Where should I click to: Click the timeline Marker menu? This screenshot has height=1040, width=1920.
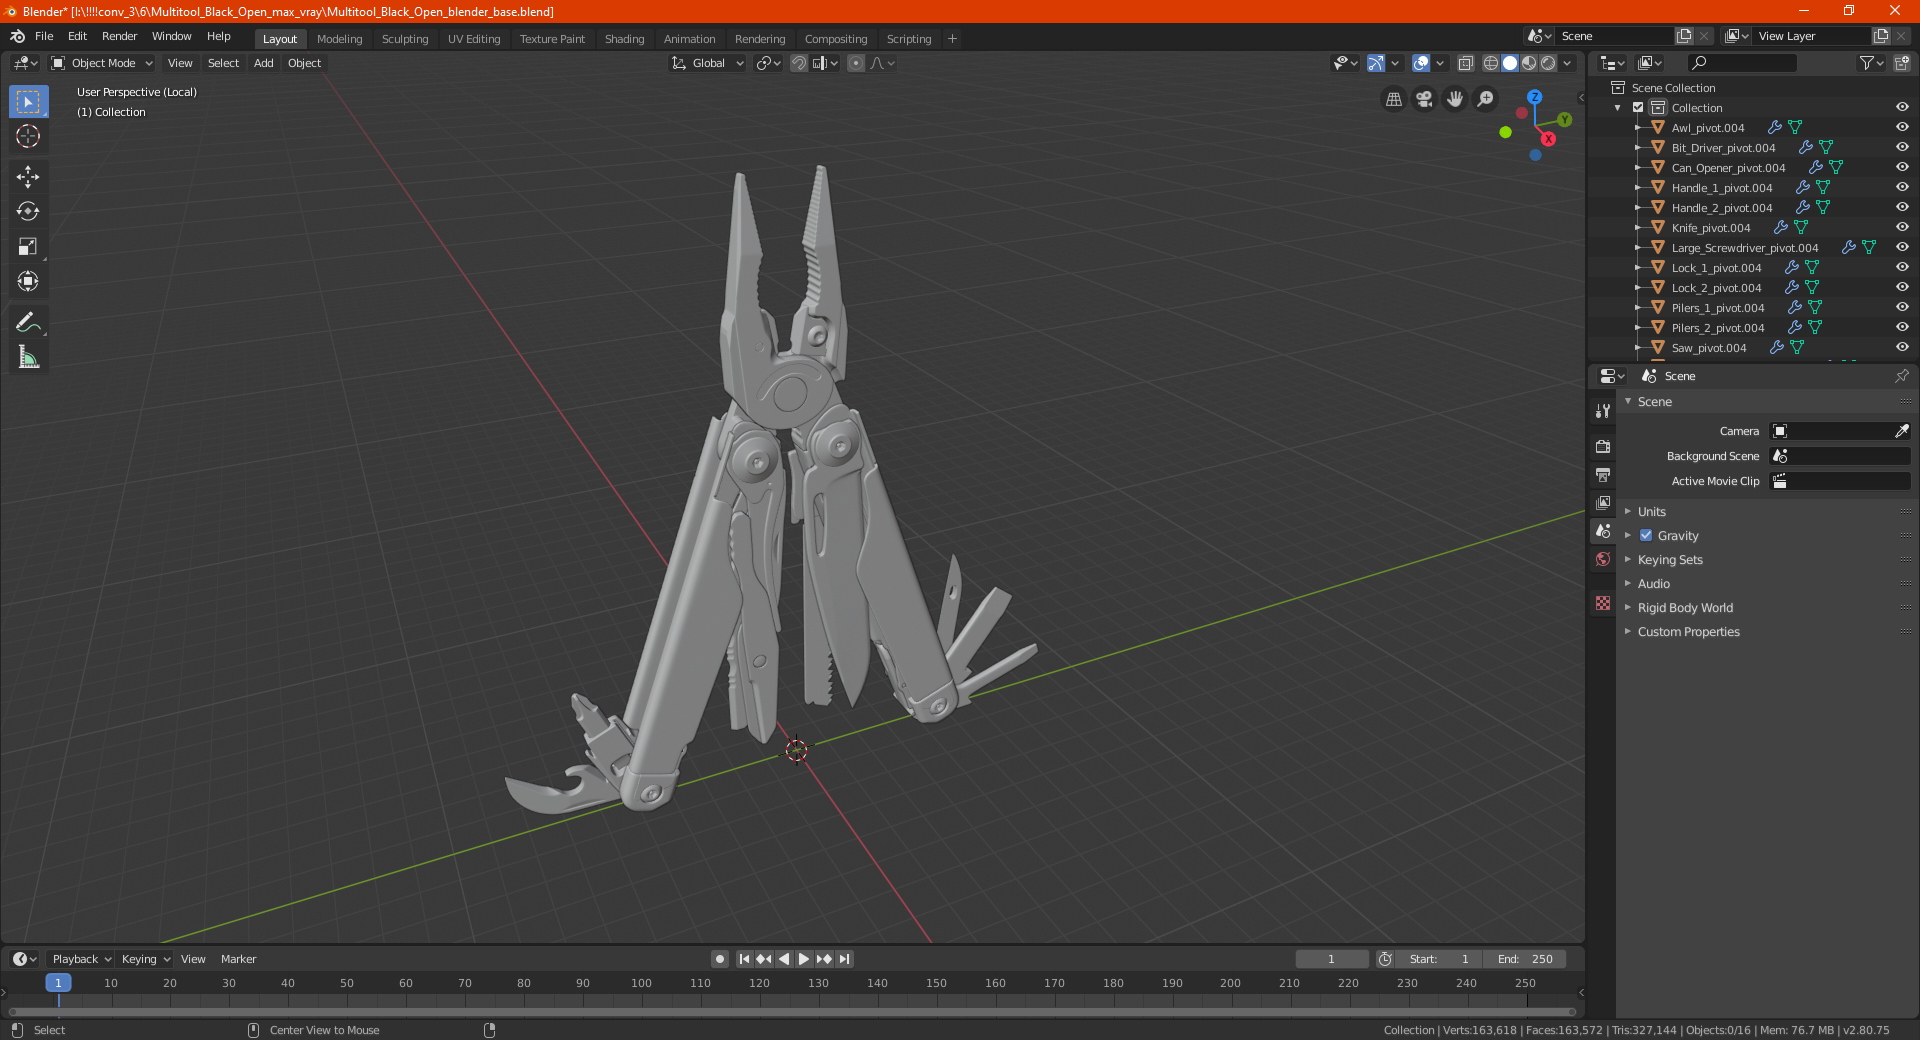[x=238, y=959]
